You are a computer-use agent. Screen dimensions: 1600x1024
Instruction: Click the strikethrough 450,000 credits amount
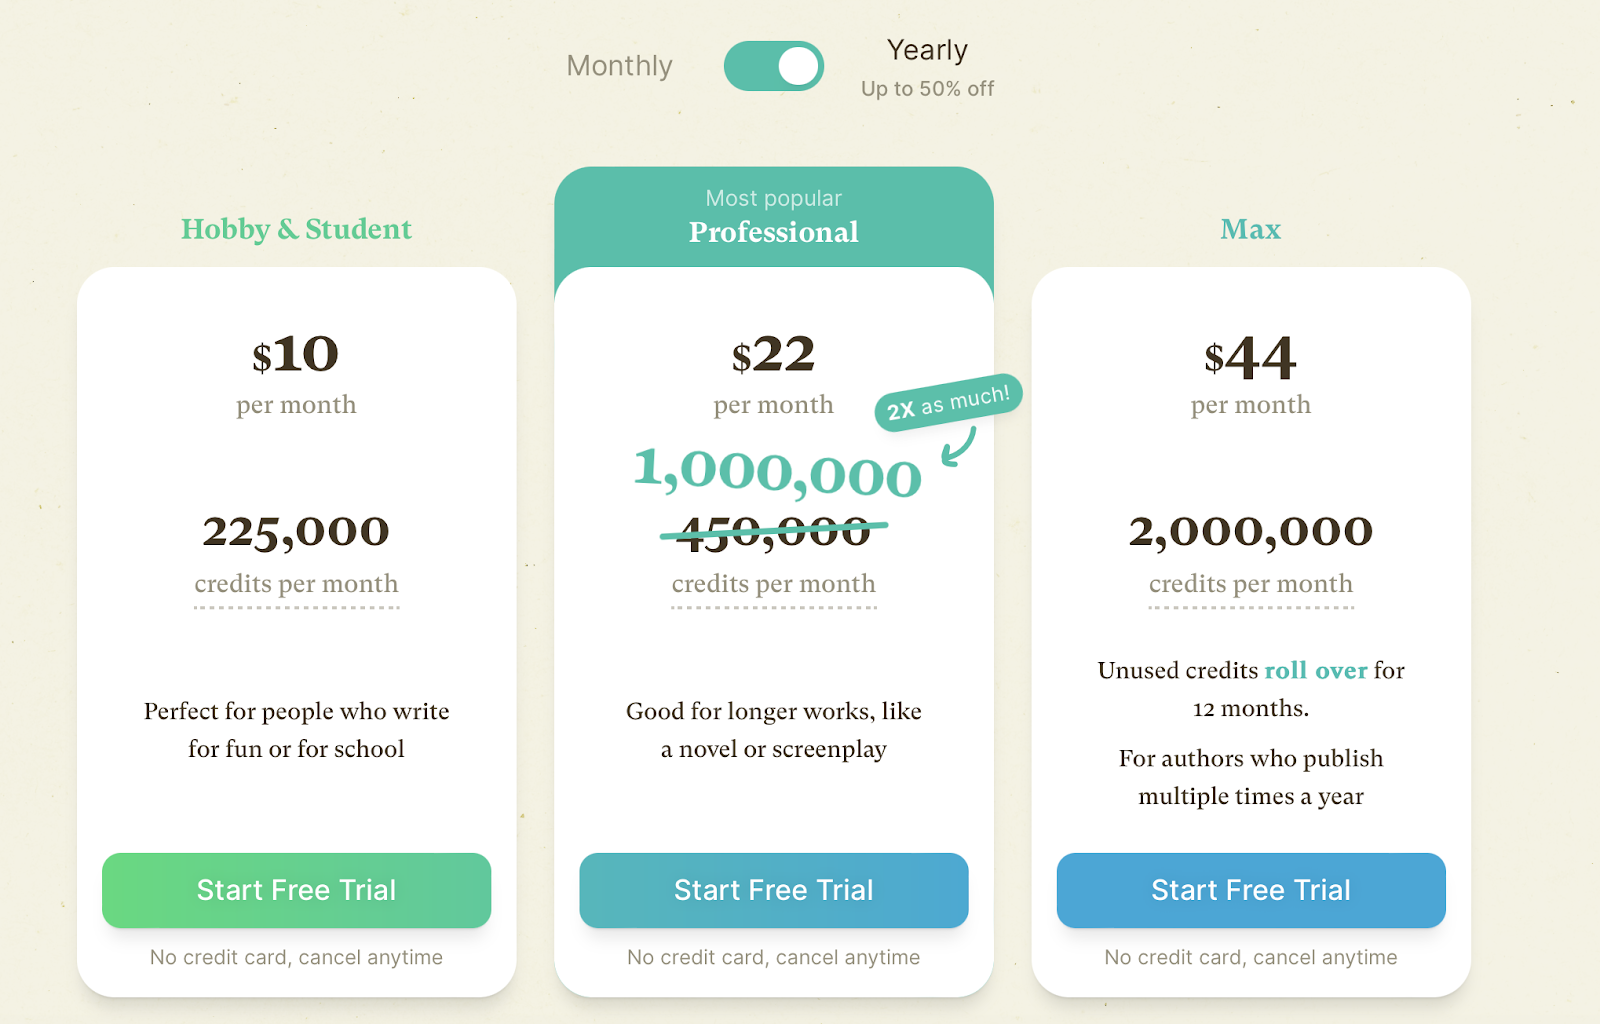click(773, 532)
